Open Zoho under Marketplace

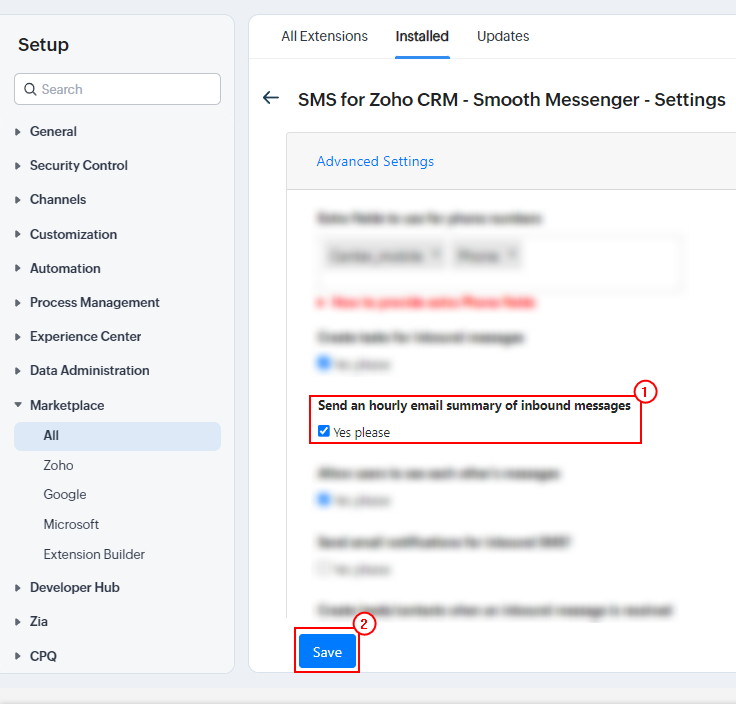[58, 465]
